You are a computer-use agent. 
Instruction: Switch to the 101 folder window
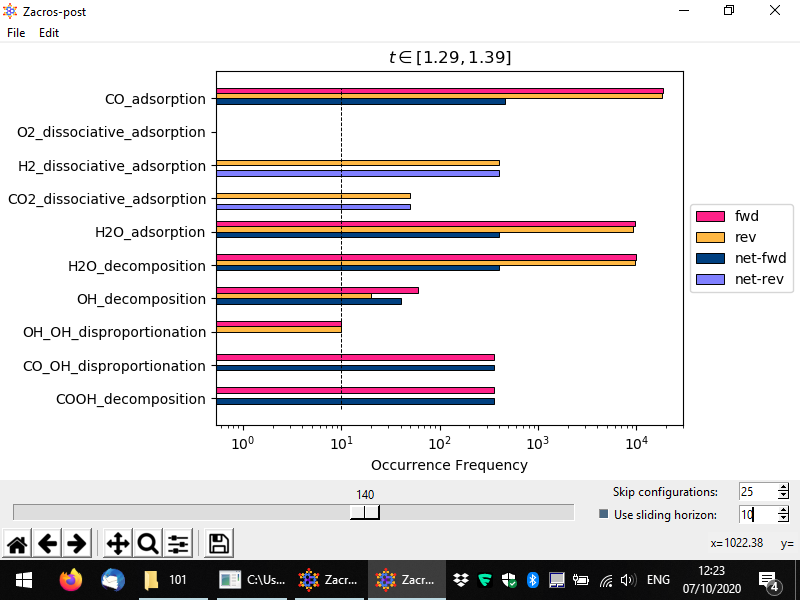pos(167,580)
